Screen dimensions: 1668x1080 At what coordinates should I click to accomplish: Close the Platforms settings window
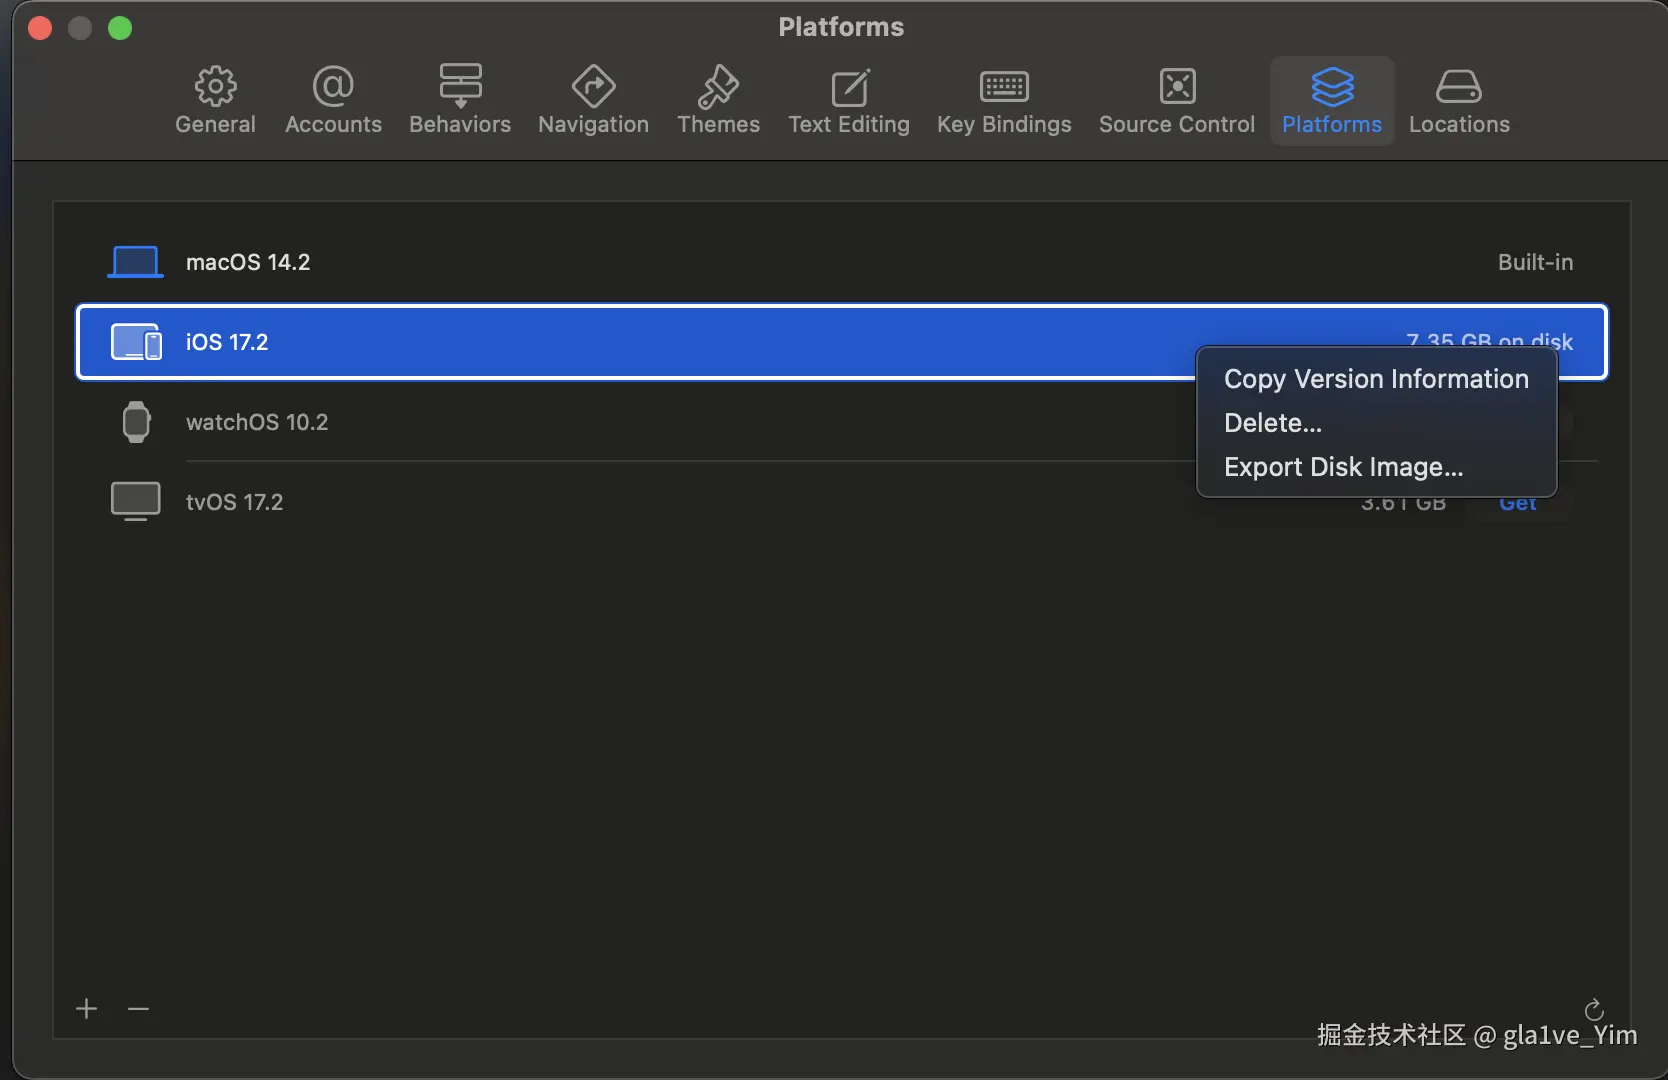coord(40,28)
